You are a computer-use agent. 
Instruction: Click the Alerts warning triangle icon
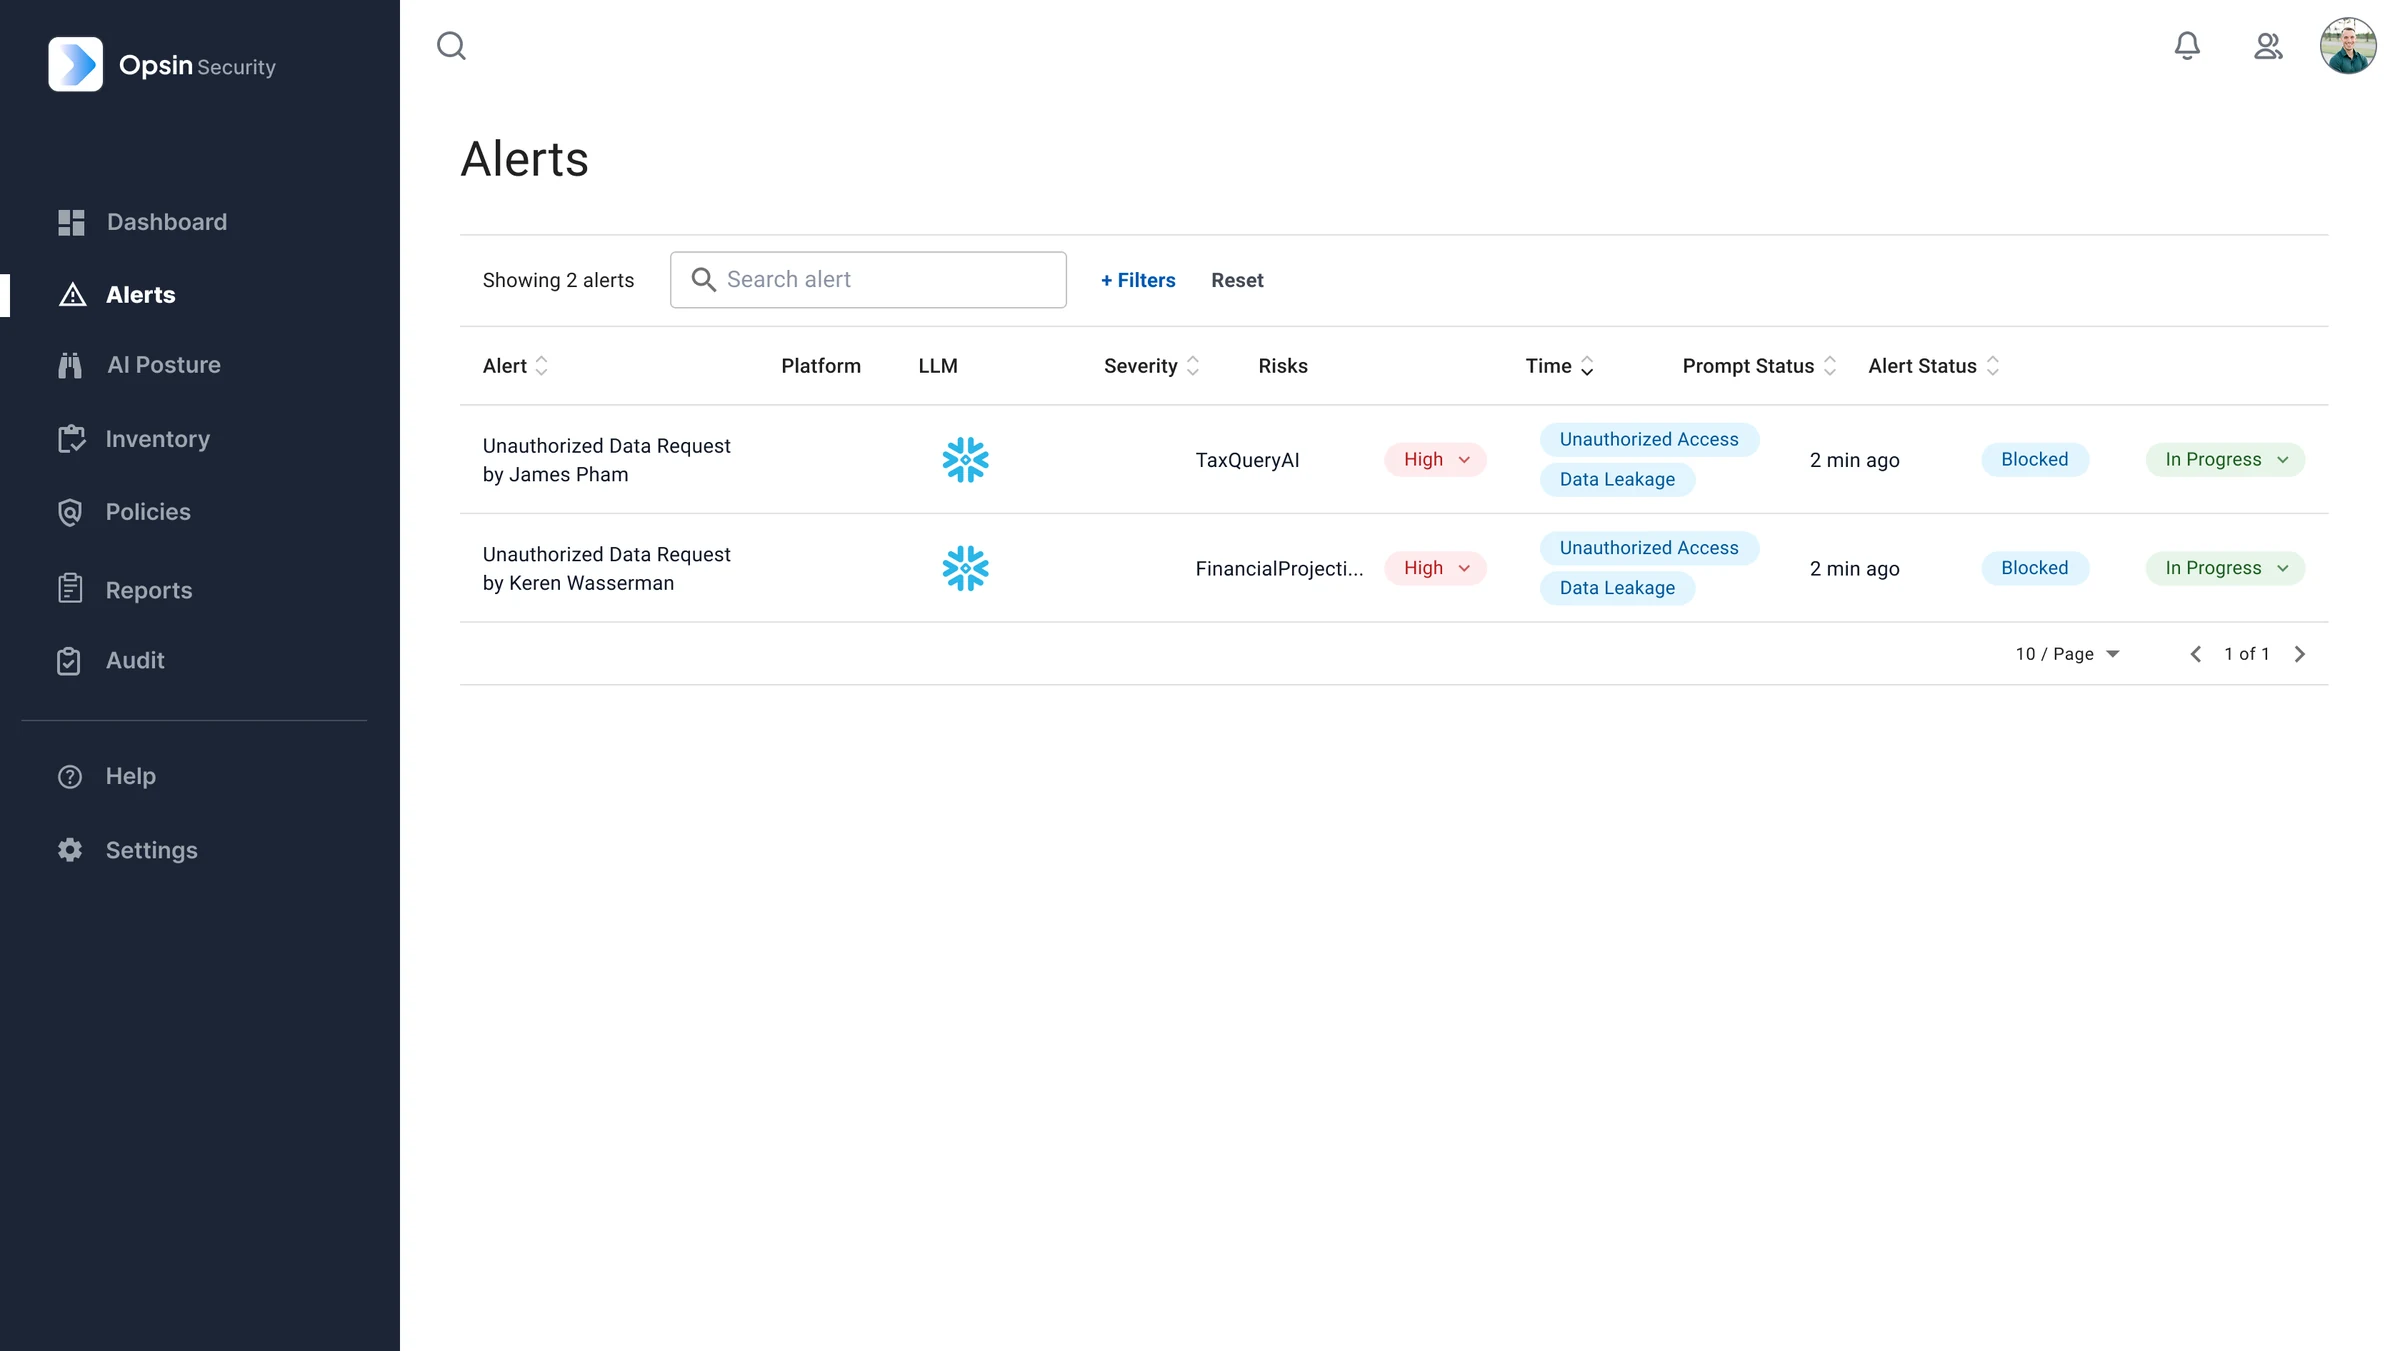point(72,295)
